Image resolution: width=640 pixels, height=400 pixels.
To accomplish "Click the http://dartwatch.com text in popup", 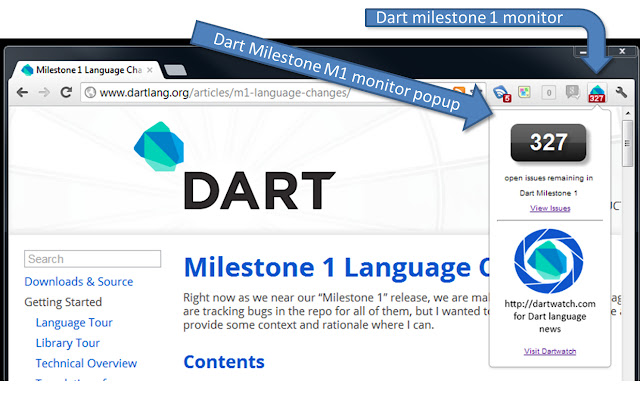I will [x=550, y=304].
